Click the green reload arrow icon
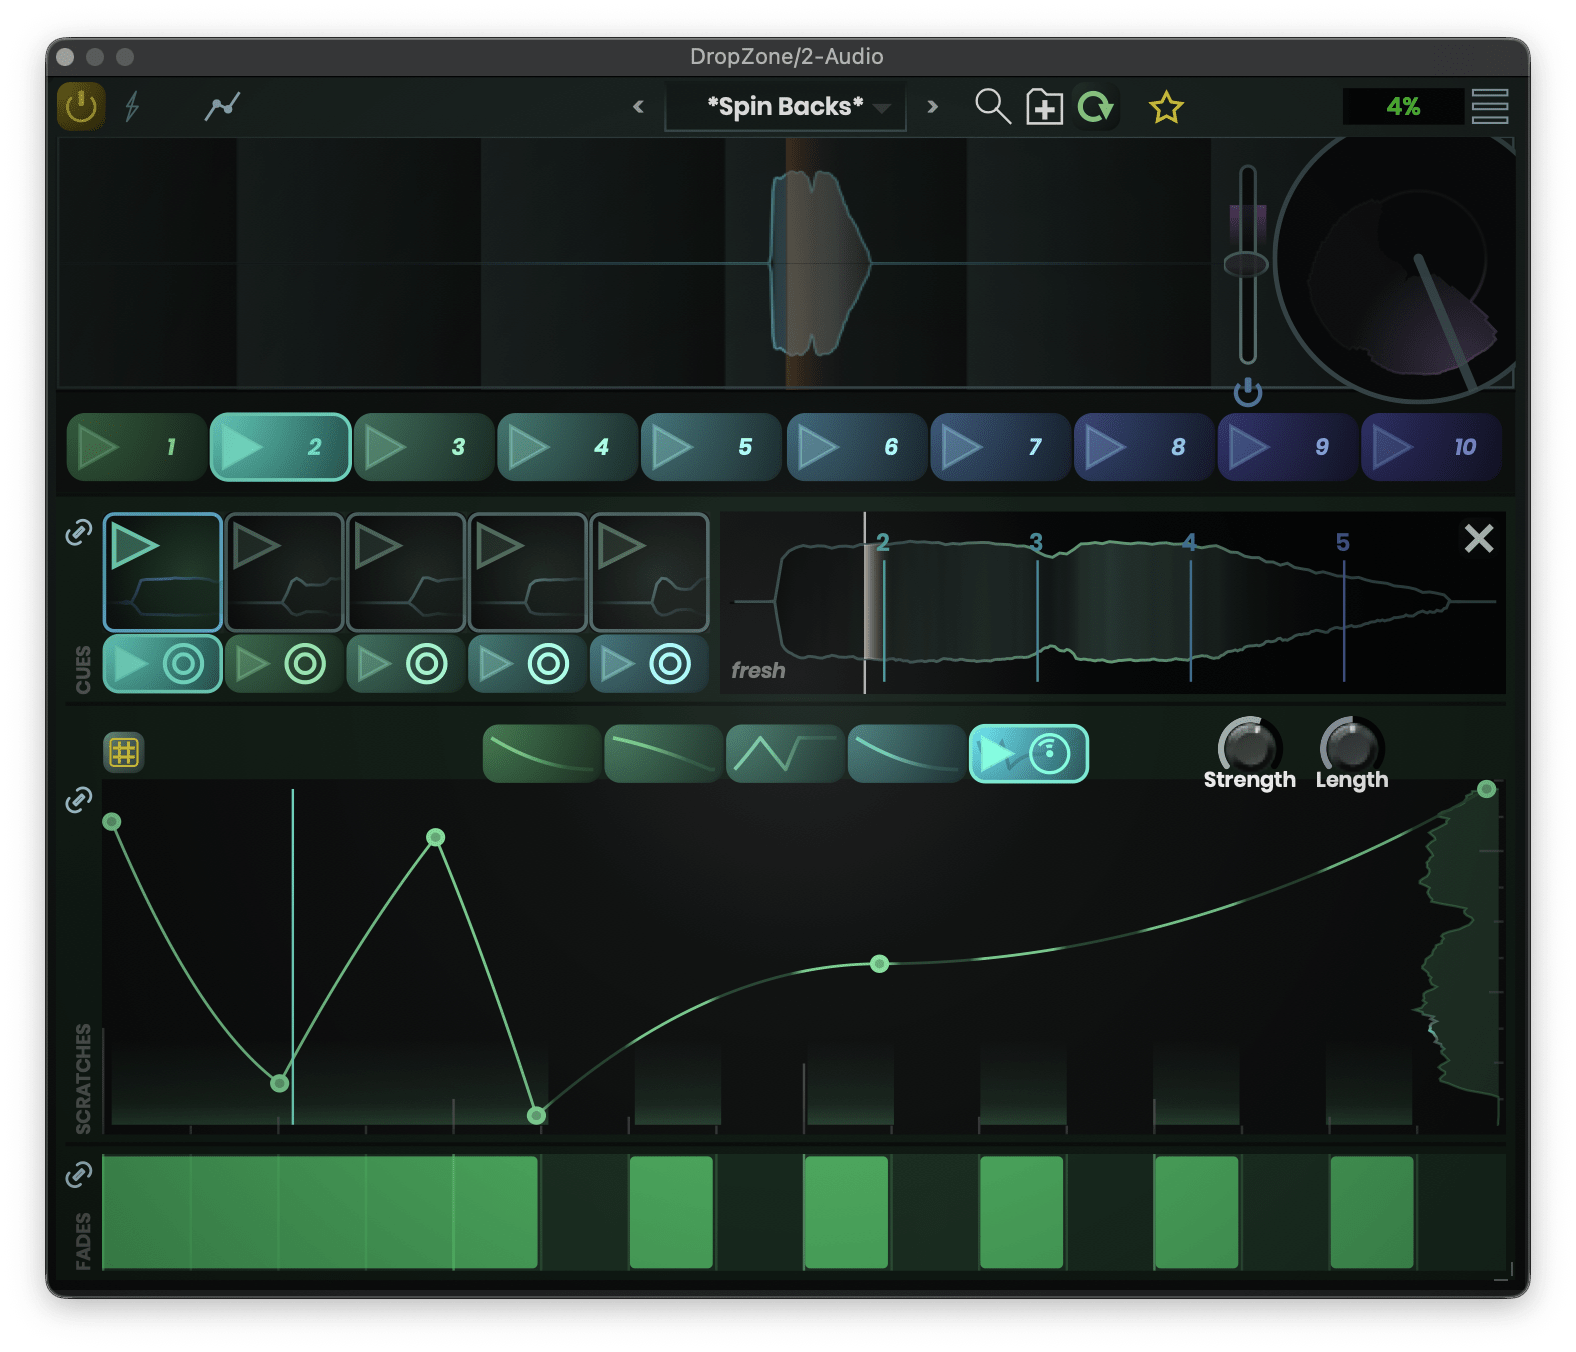Screen dimensions: 1576x1352 click(1096, 106)
